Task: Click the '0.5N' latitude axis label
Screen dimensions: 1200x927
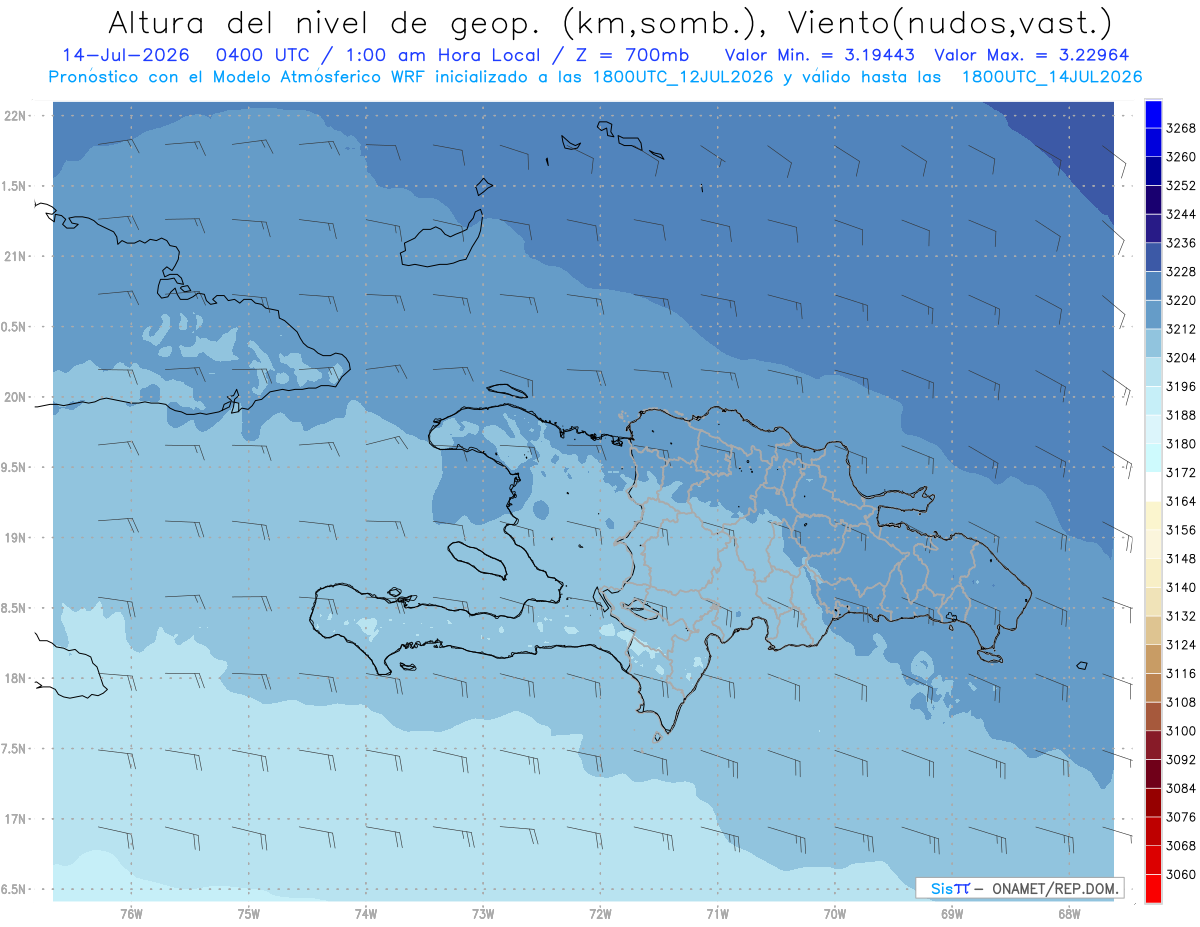Action: tap(13, 327)
